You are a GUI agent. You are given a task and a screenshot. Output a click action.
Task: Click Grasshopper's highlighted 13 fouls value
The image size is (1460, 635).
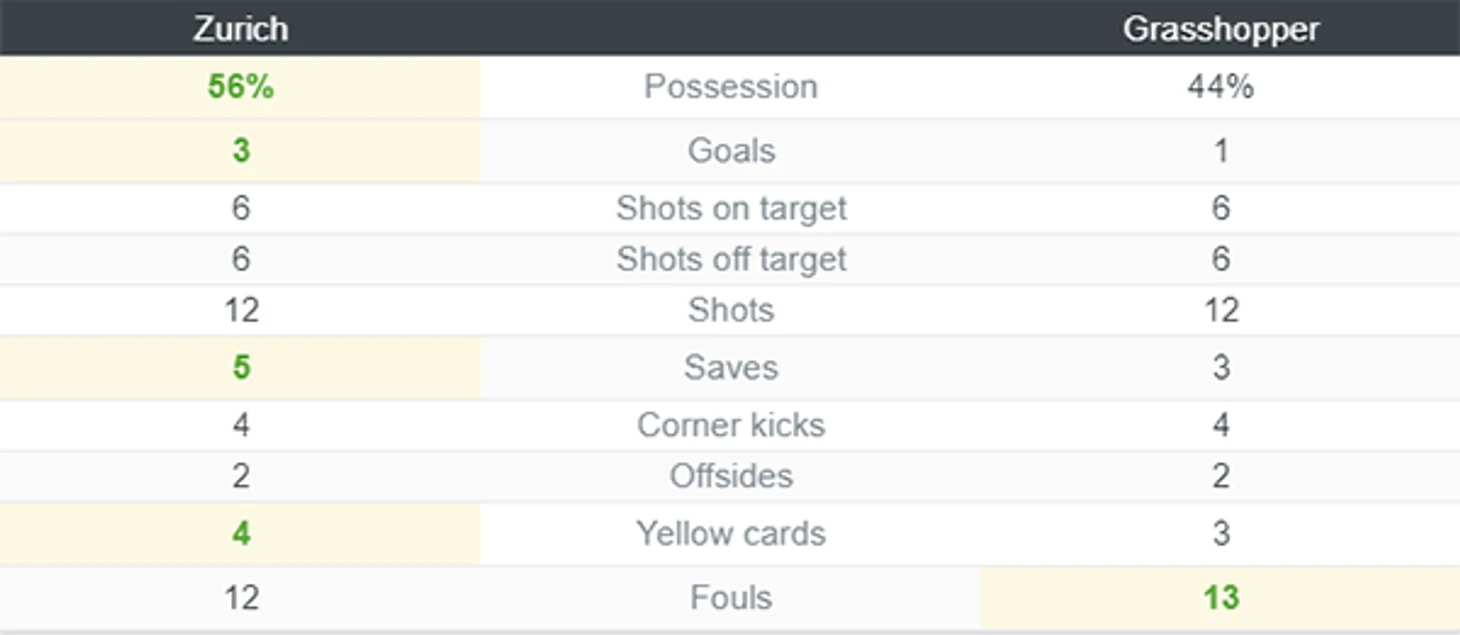[1220, 598]
